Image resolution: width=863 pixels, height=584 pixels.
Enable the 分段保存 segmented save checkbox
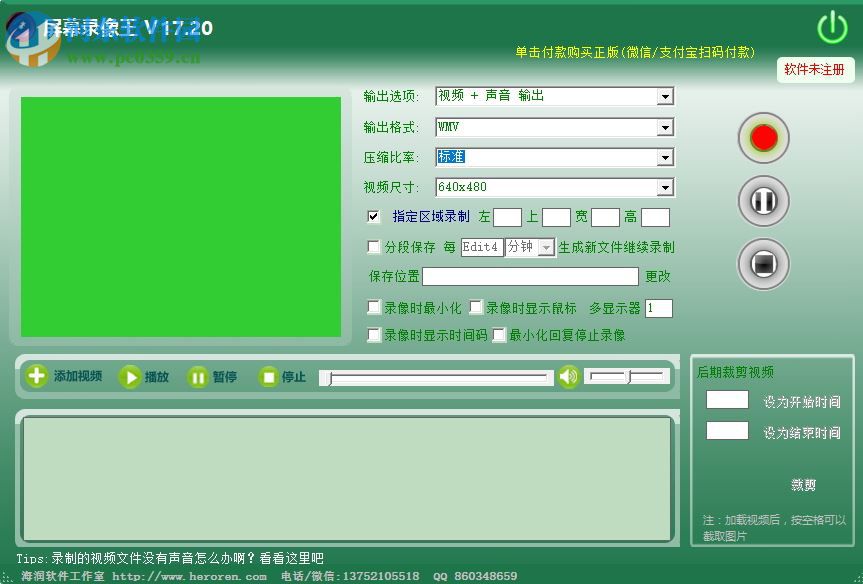[x=373, y=247]
